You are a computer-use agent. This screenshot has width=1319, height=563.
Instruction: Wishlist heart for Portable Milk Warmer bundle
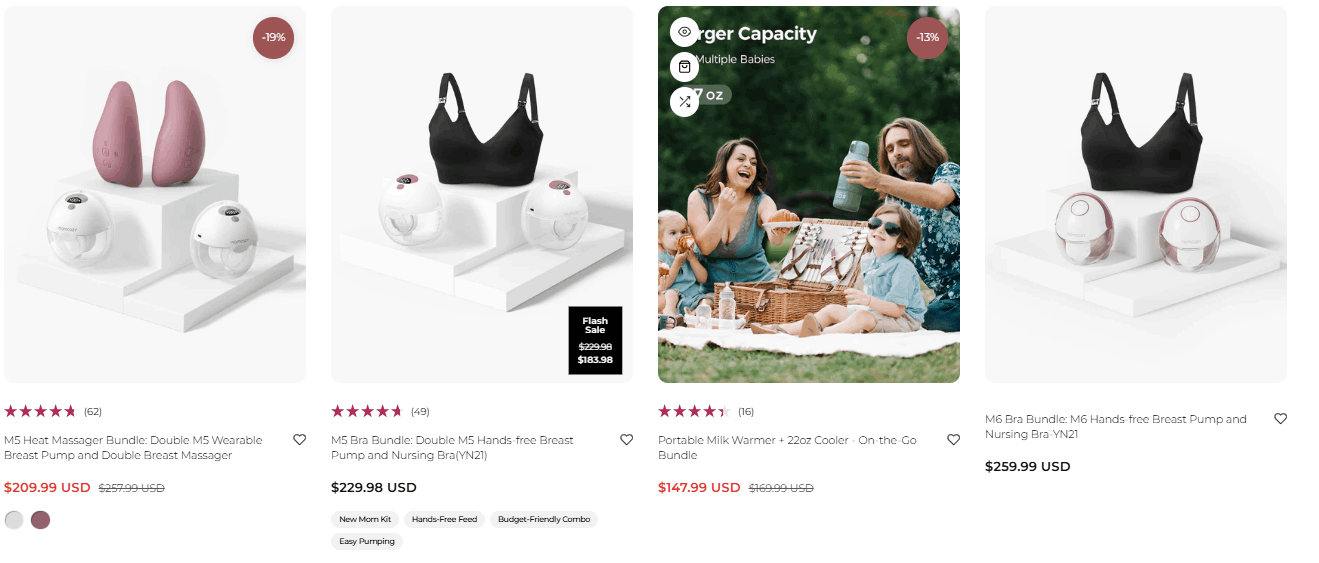pos(953,440)
